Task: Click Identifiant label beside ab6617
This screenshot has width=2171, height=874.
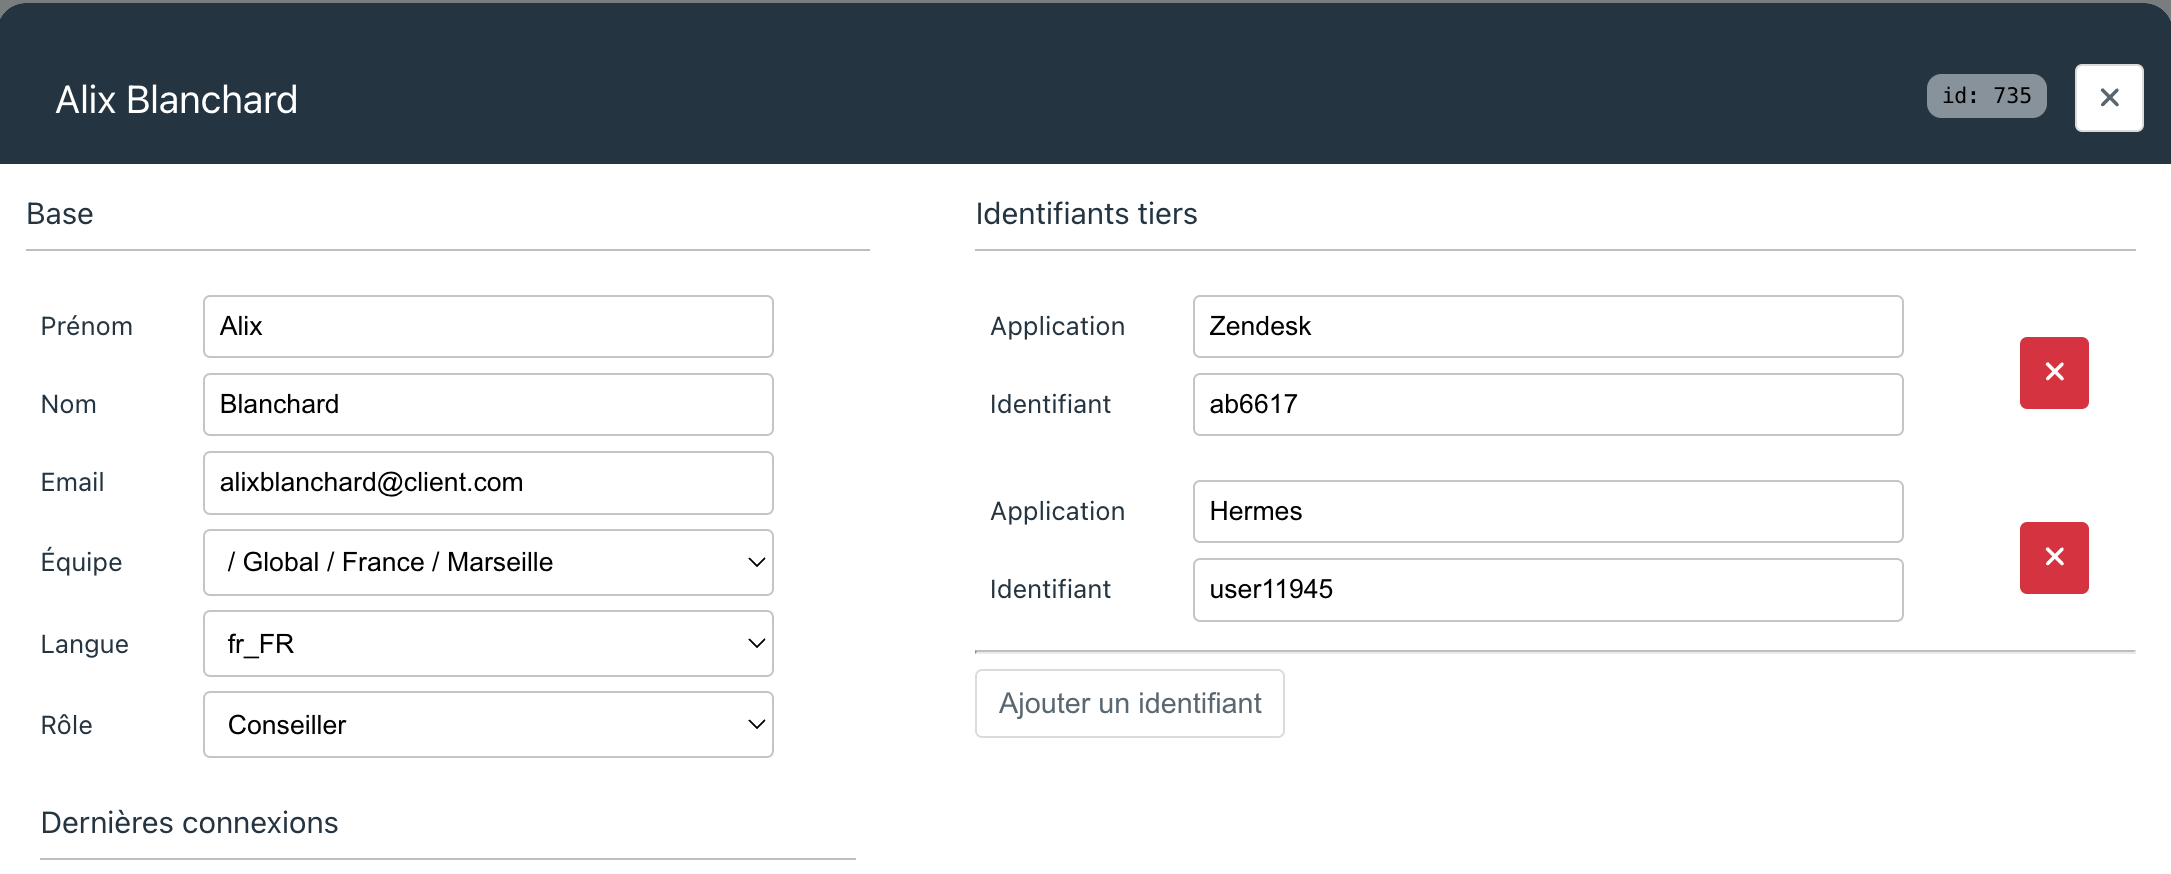Action: pos(1050,404)
